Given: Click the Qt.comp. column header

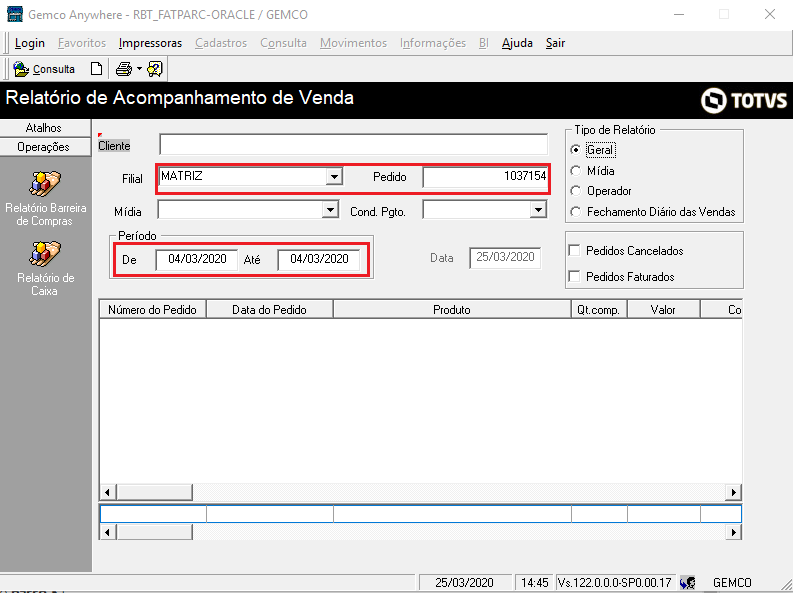Looking at the screenshot, I should coord(599,309).
